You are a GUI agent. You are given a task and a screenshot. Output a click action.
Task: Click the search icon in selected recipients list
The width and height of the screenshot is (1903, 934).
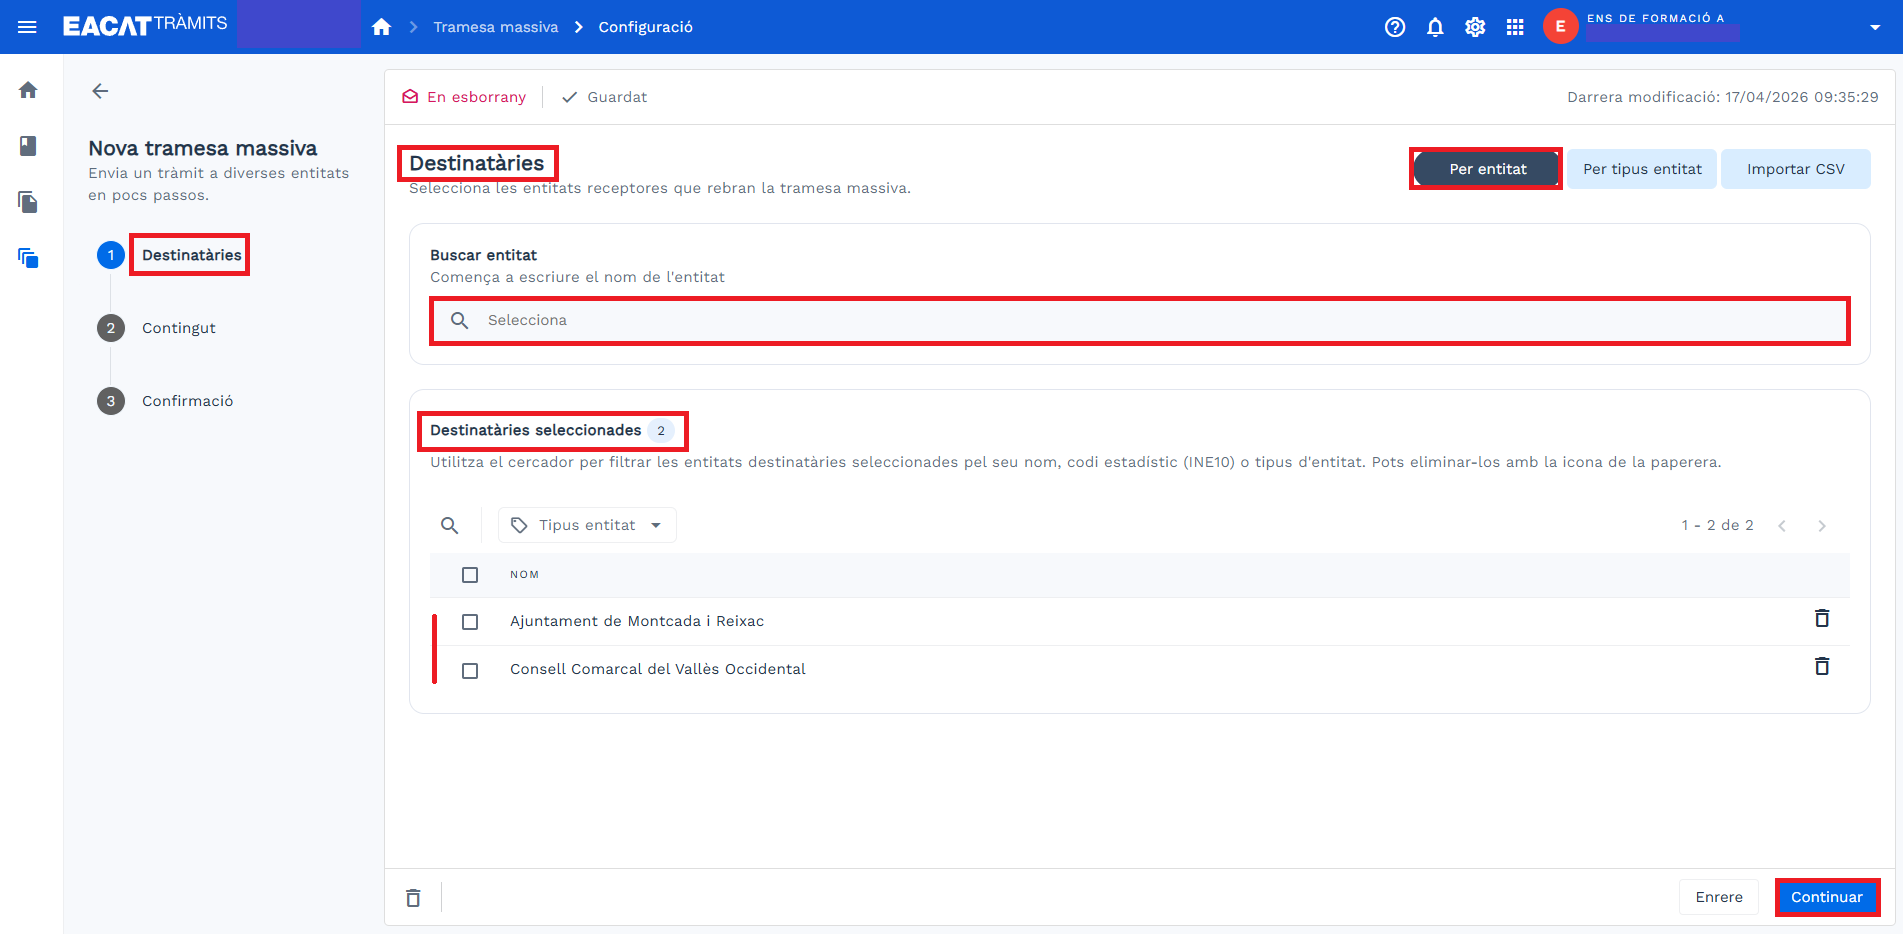(450, 526)
